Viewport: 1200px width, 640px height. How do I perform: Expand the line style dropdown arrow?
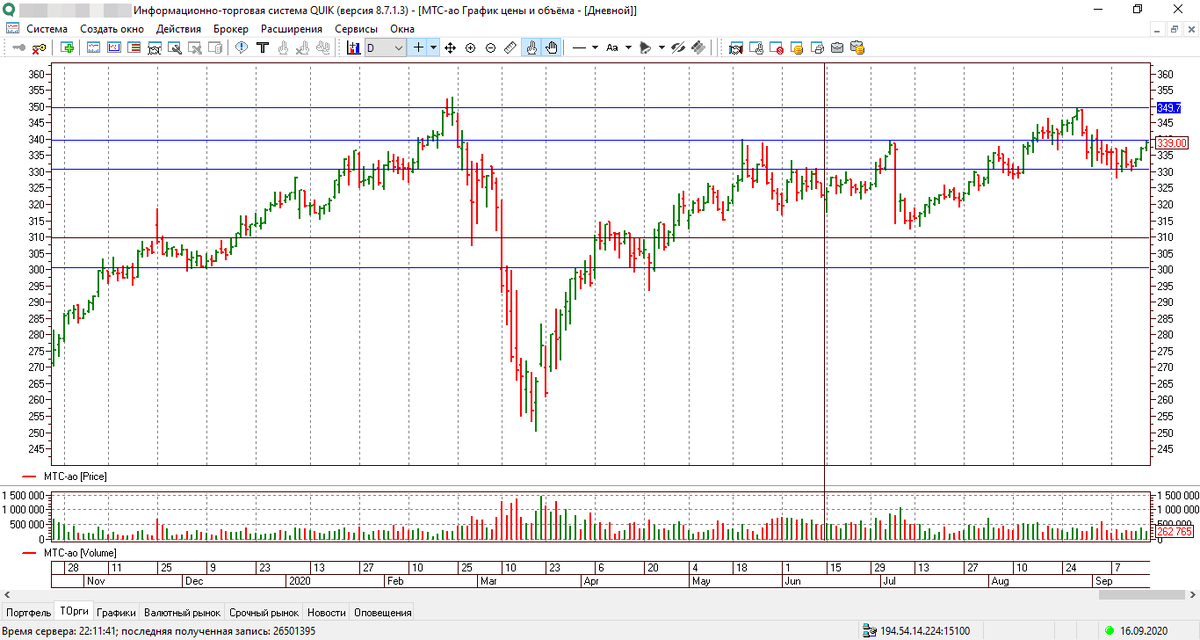(x=595, y=47)
